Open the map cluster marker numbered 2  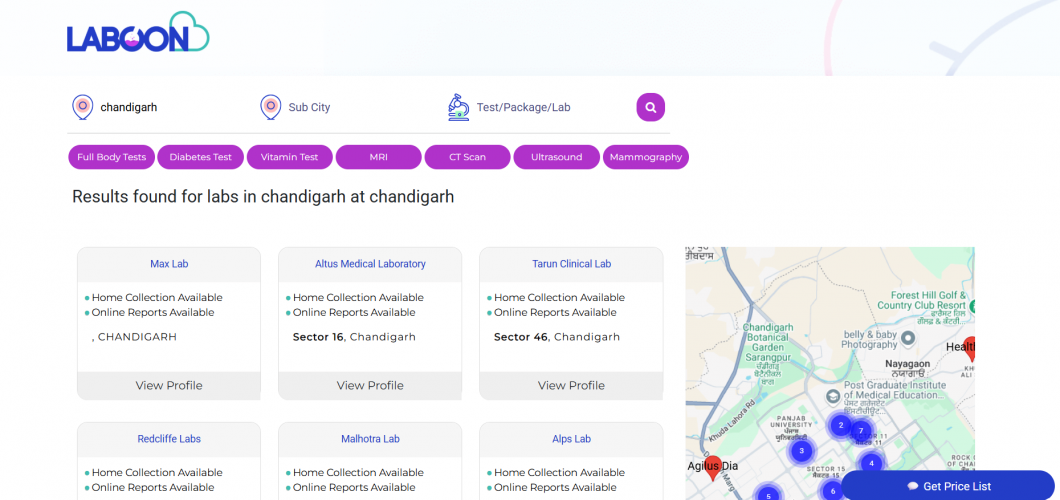[840, 425]
